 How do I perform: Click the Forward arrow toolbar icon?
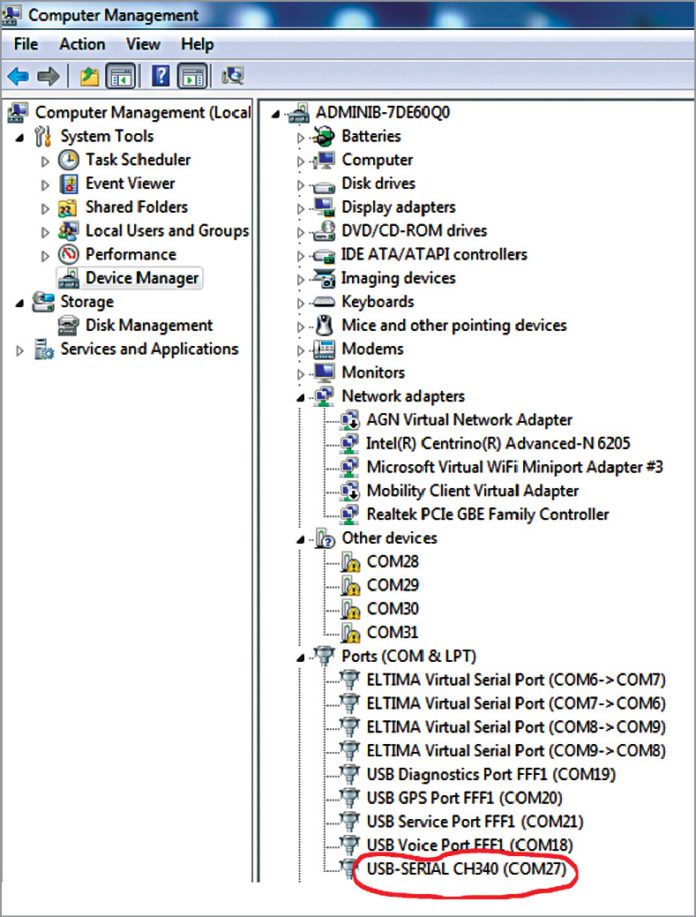tap(47, 76)
